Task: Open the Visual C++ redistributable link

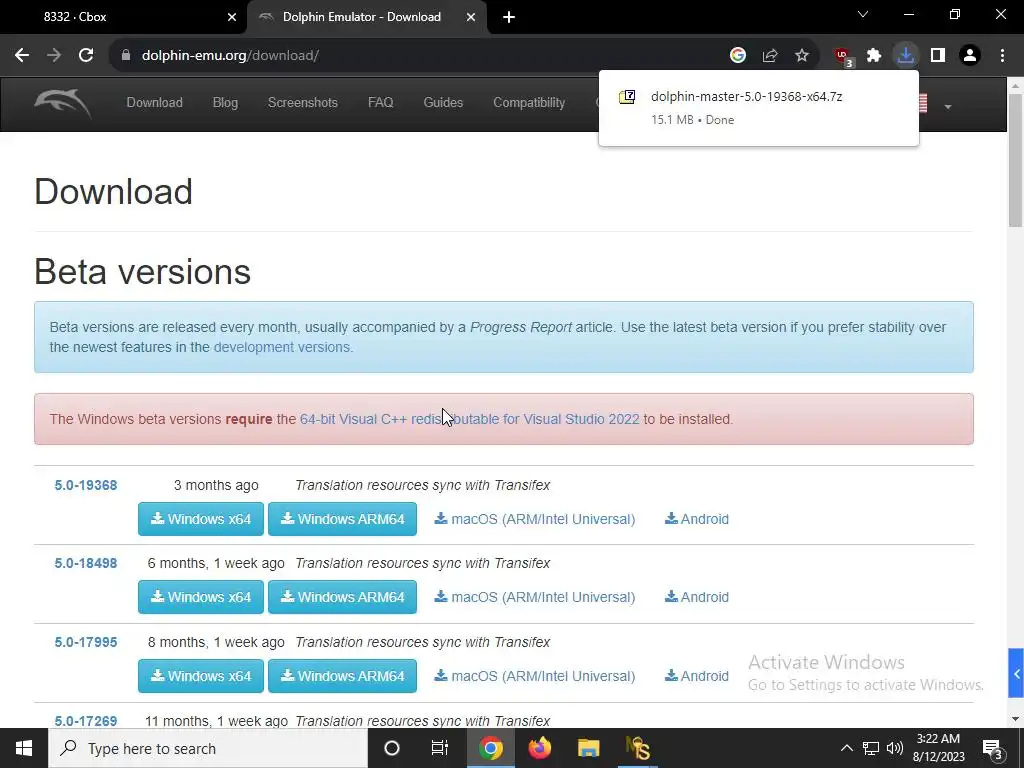Action: tap(470, 419)
